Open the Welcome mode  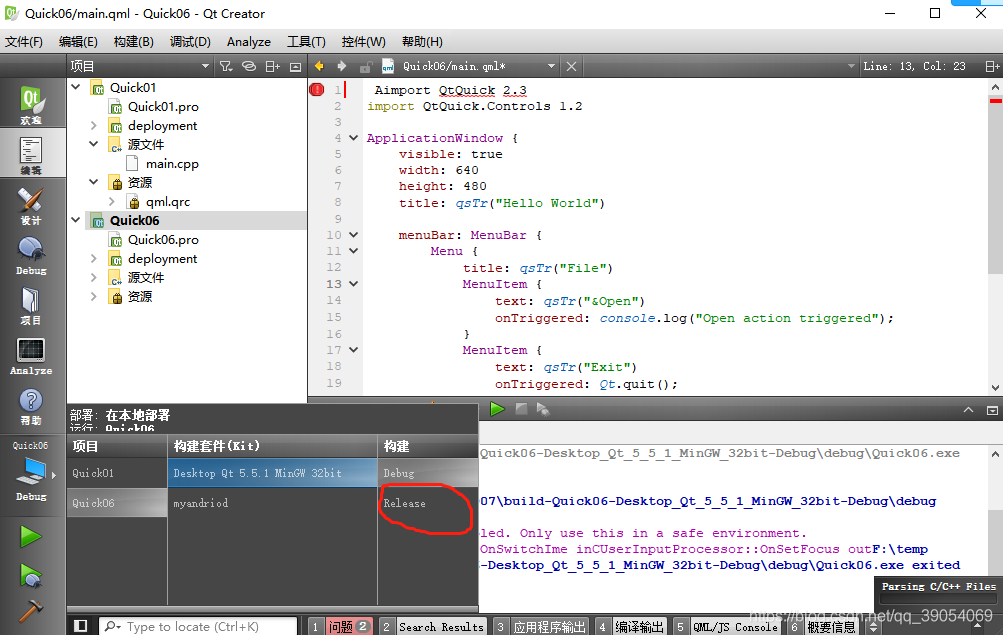(x=31, y=104)
